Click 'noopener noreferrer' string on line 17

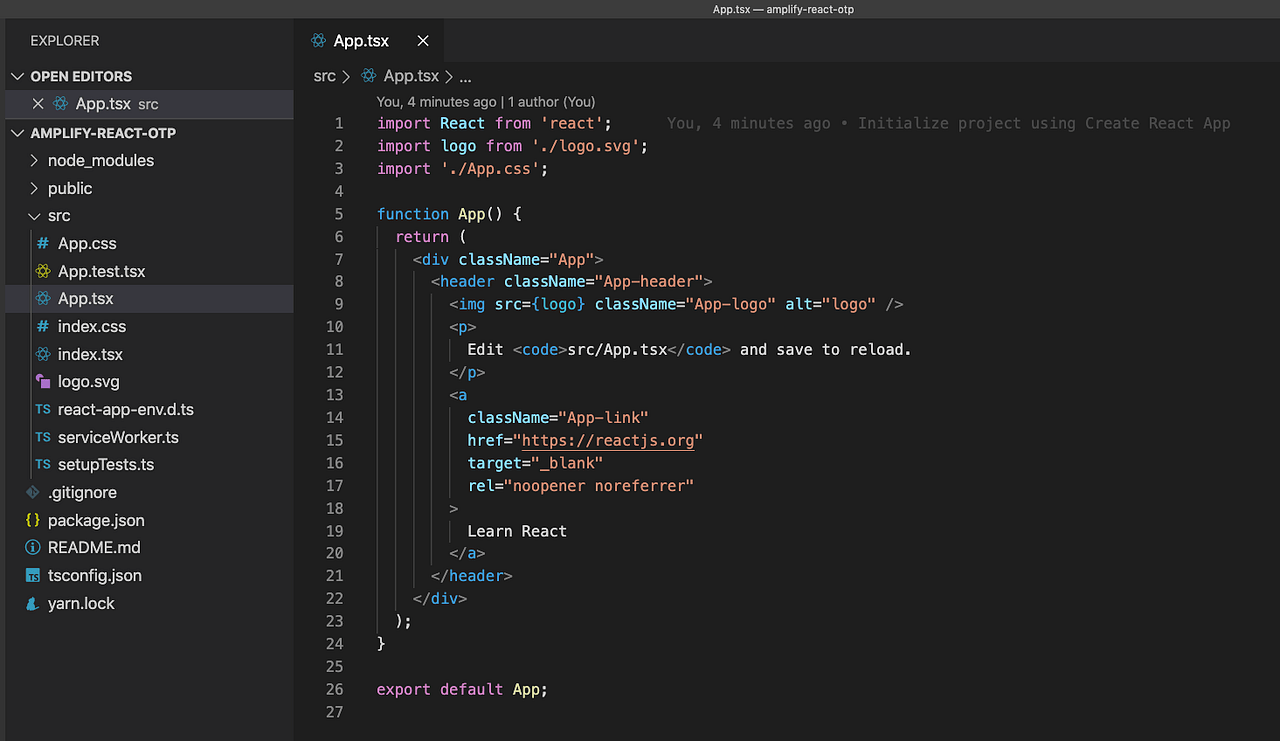tap(599, 486)
